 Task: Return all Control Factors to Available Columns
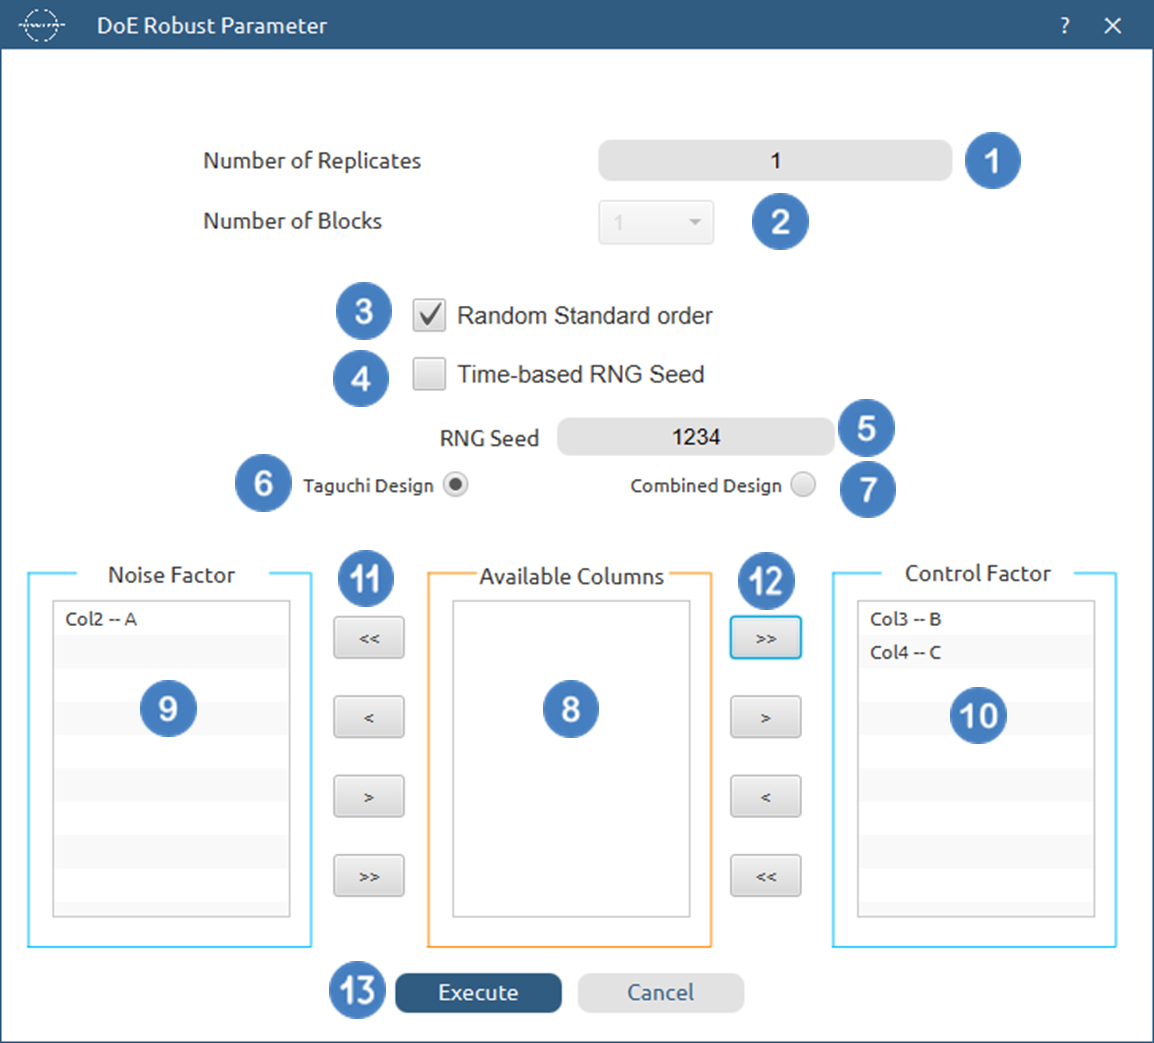click(x=766, y=876)
